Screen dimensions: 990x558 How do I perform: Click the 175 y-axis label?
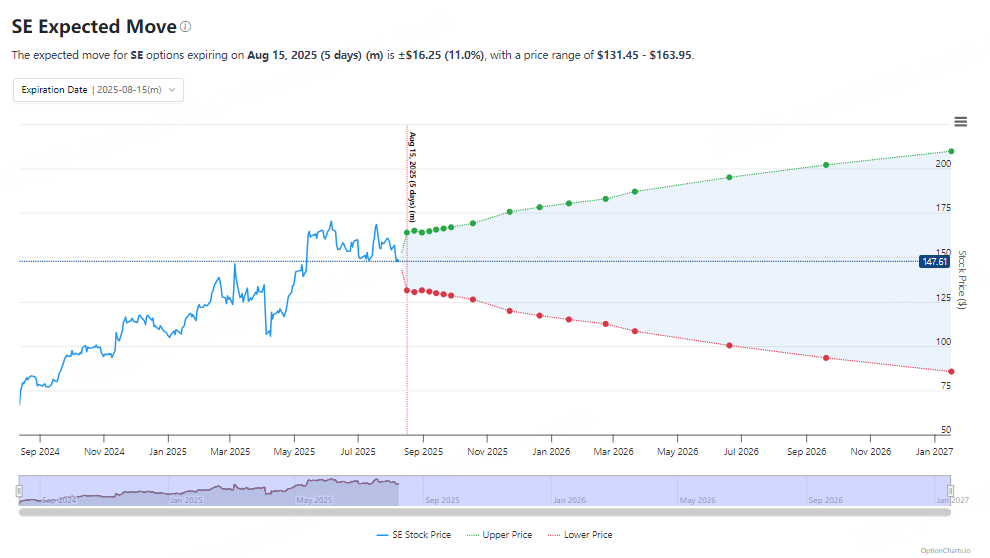(943, 208)
